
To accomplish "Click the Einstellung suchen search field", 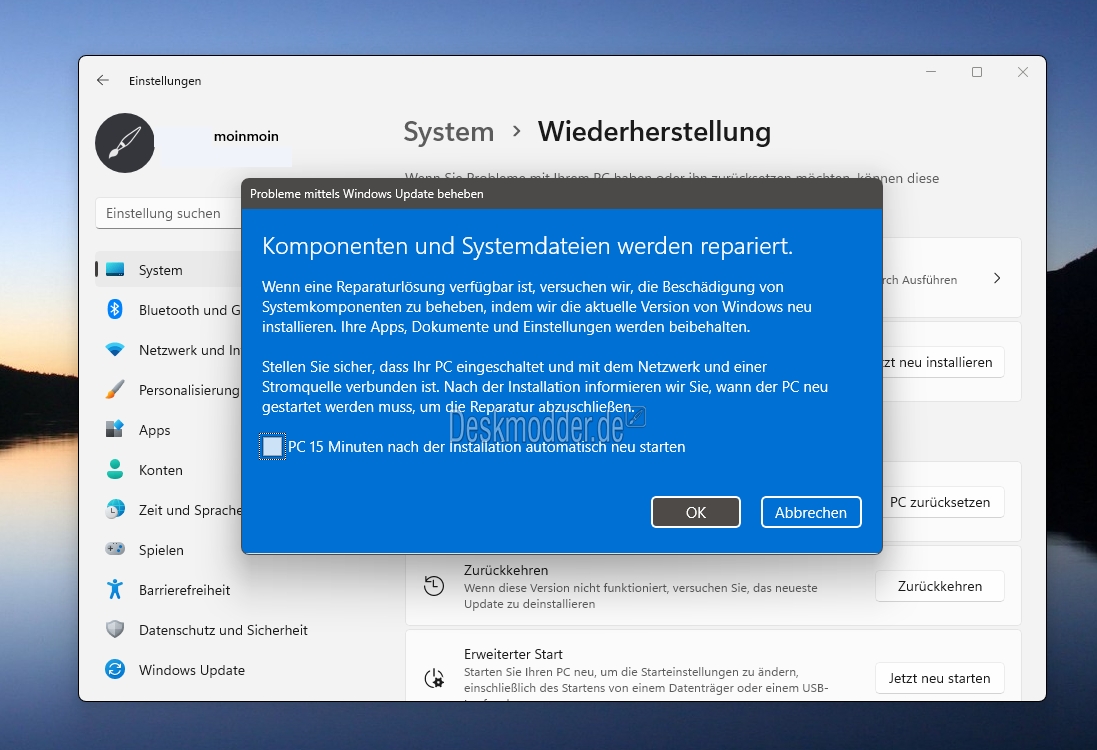I will tap(168, 213).
